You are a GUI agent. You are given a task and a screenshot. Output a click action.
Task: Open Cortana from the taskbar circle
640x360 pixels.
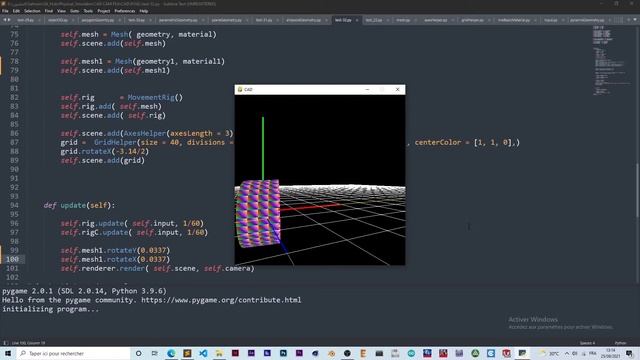[138, 353]
